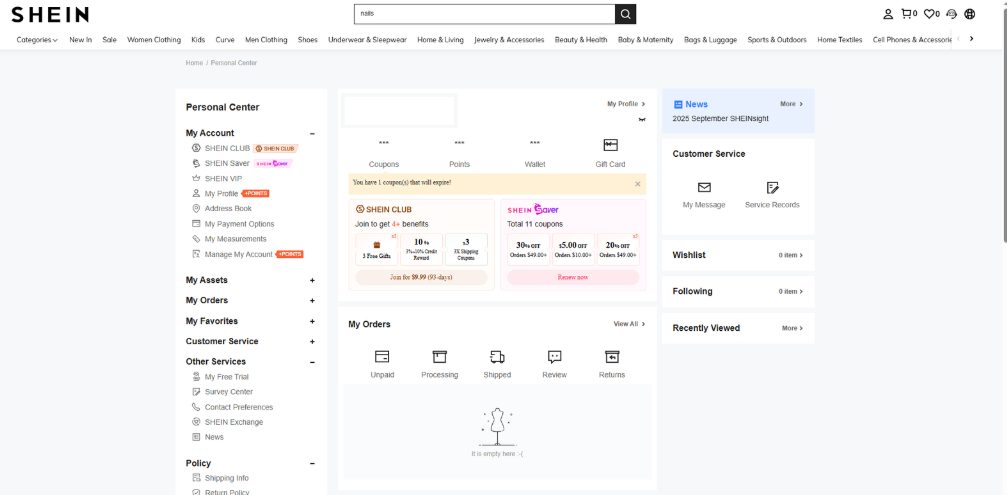Click the Returns order icon
Screen dimensions: 1007x495
612,357
